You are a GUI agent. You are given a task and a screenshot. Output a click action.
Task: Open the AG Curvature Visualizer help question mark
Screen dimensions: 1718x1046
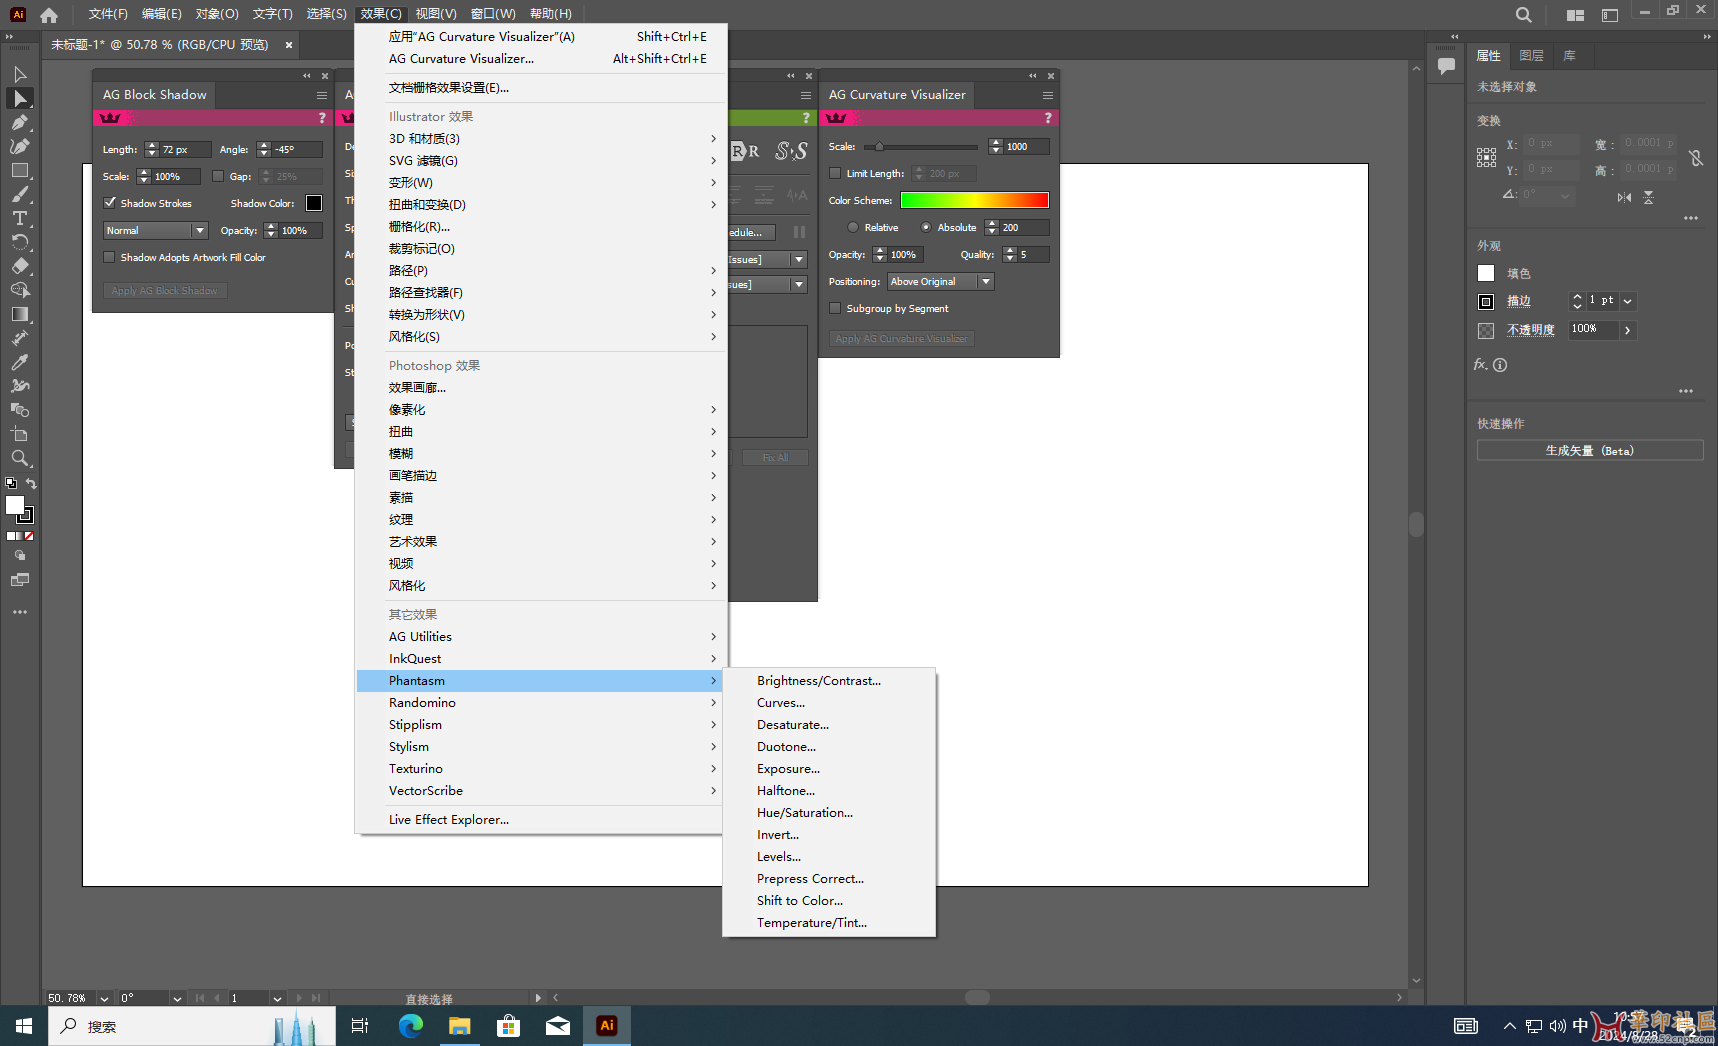(x=1048, y=118)
